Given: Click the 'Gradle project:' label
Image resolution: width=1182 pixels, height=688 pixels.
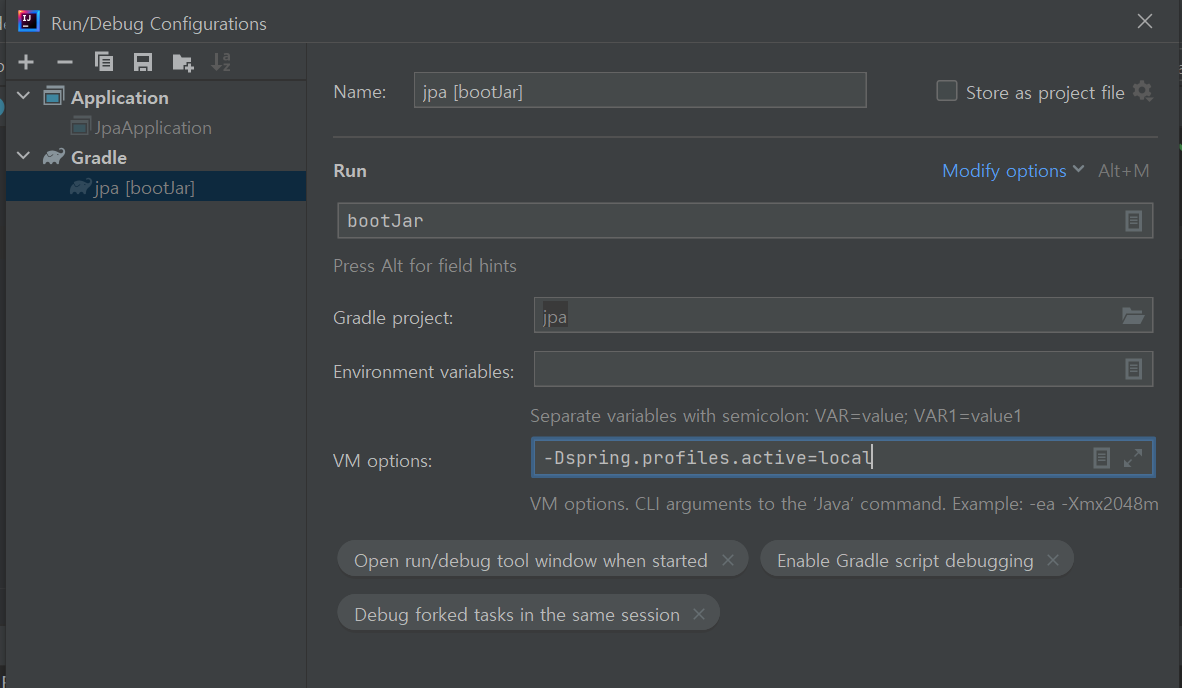Looking at the screenshot, I should click(x=393, y=318).
